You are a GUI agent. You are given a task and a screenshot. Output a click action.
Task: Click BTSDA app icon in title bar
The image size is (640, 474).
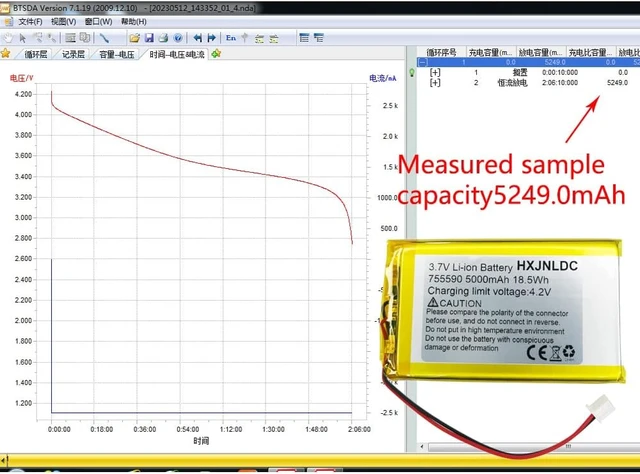(5, 8)
